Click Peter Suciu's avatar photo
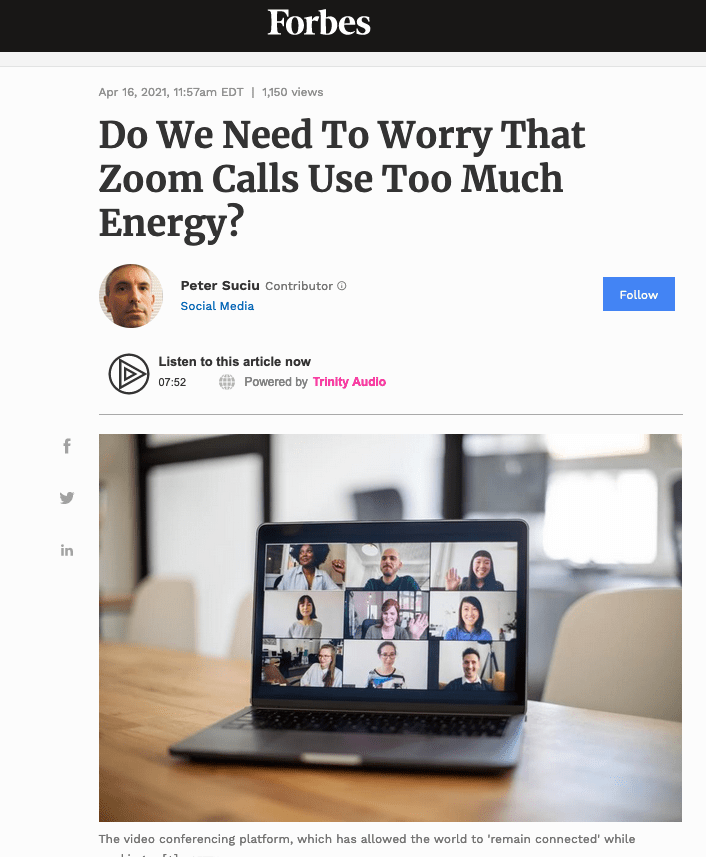 [x=131, y=296]
